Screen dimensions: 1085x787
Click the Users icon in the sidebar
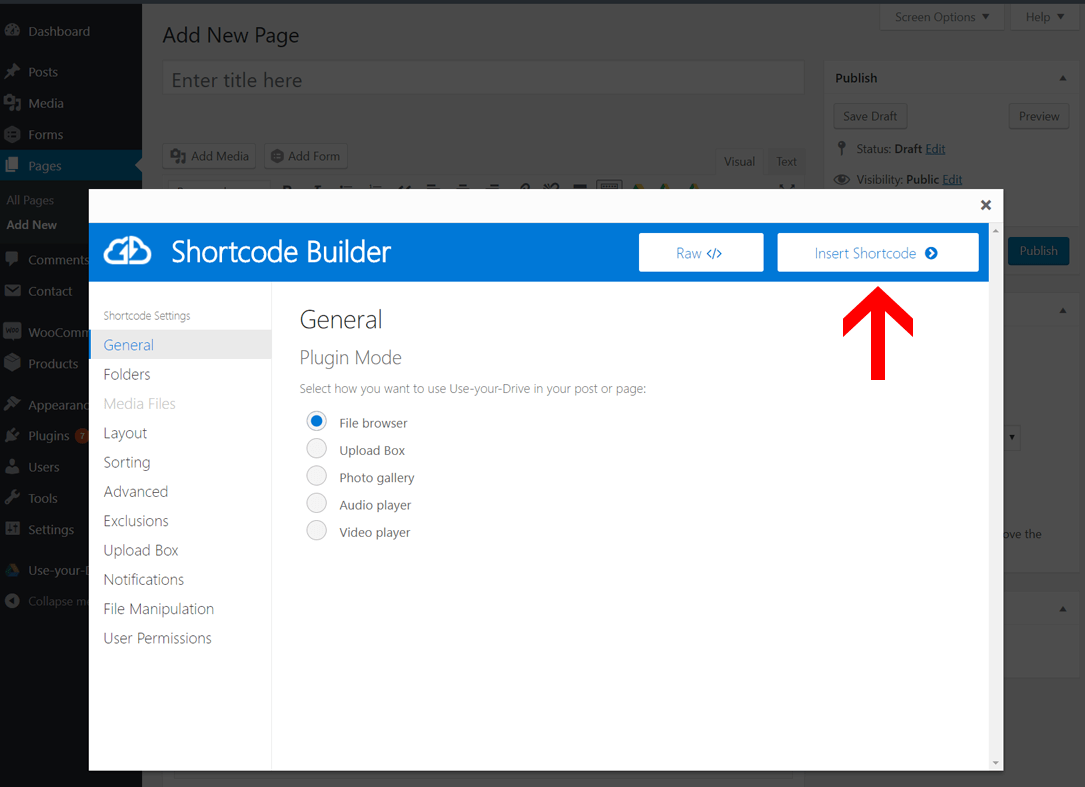pos(12,467)
